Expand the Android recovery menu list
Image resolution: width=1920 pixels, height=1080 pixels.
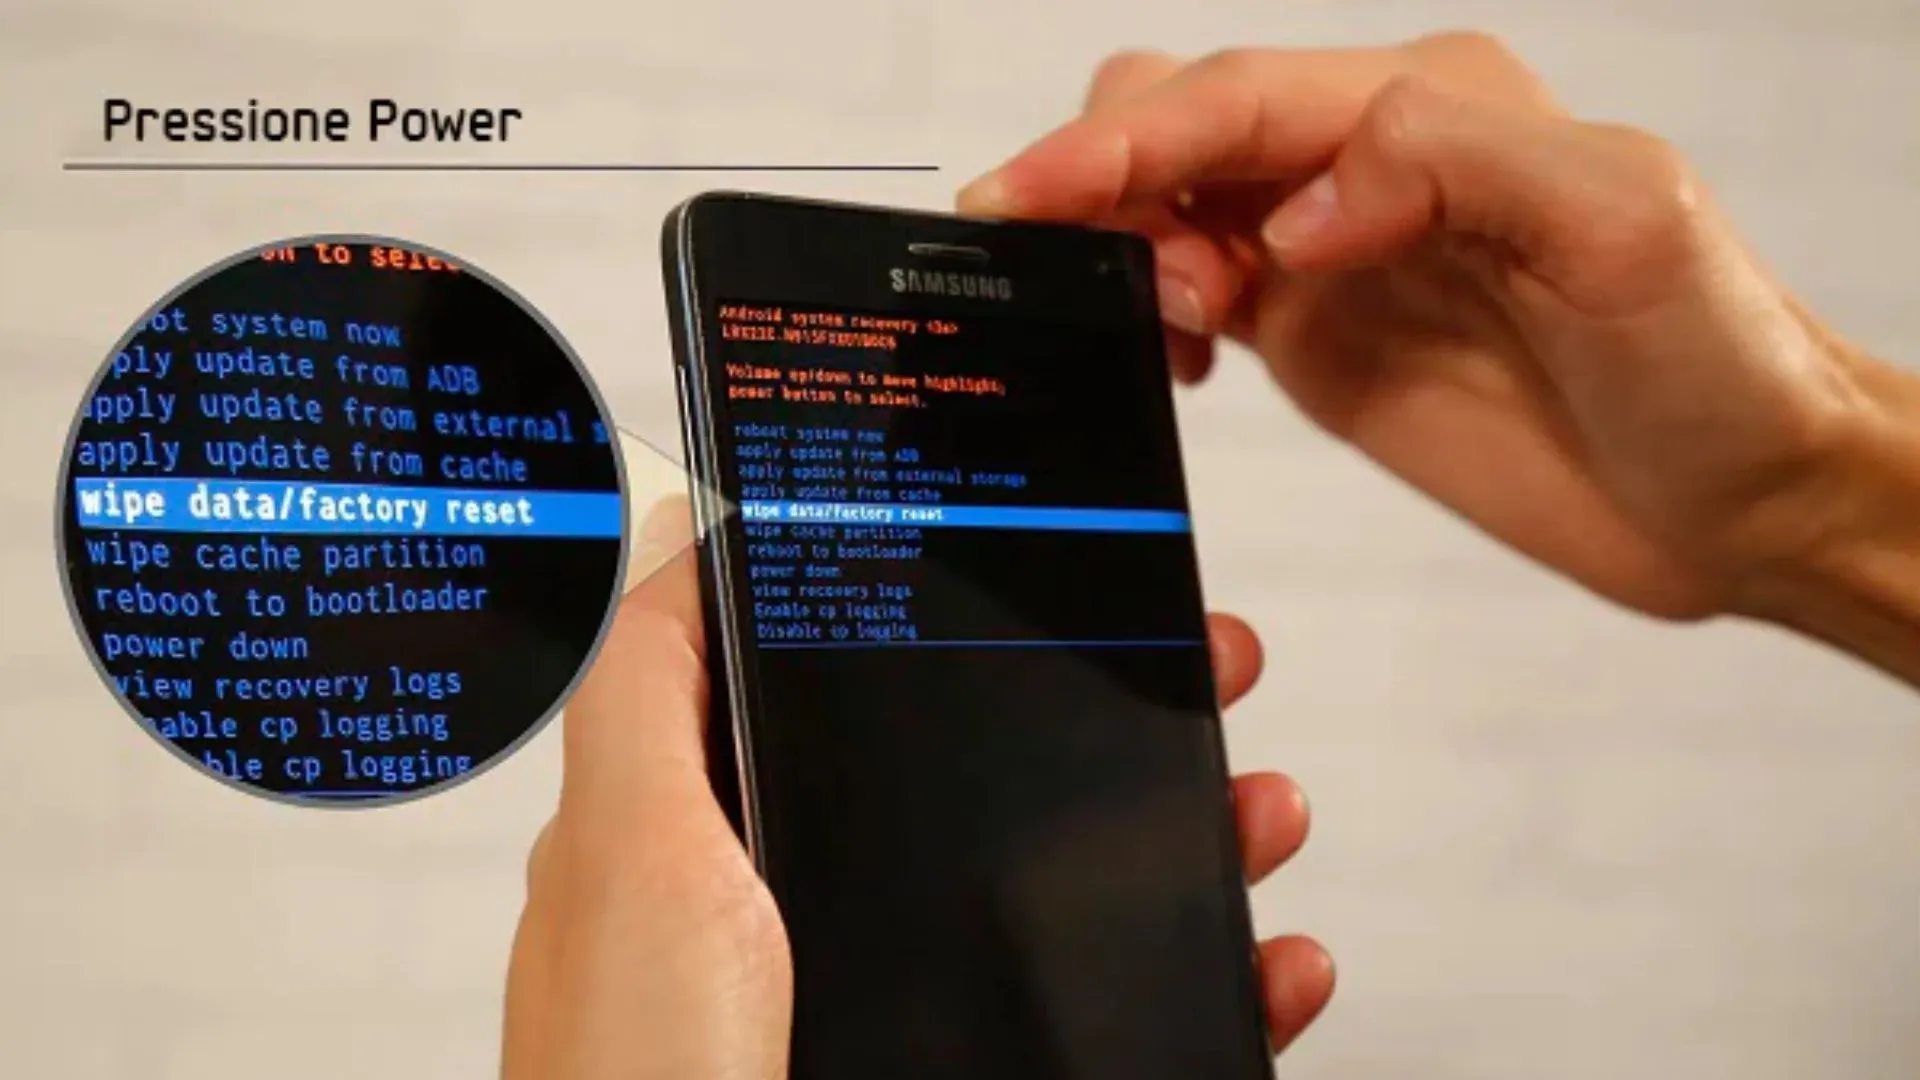pyautogui.click(x=923, y=534)
